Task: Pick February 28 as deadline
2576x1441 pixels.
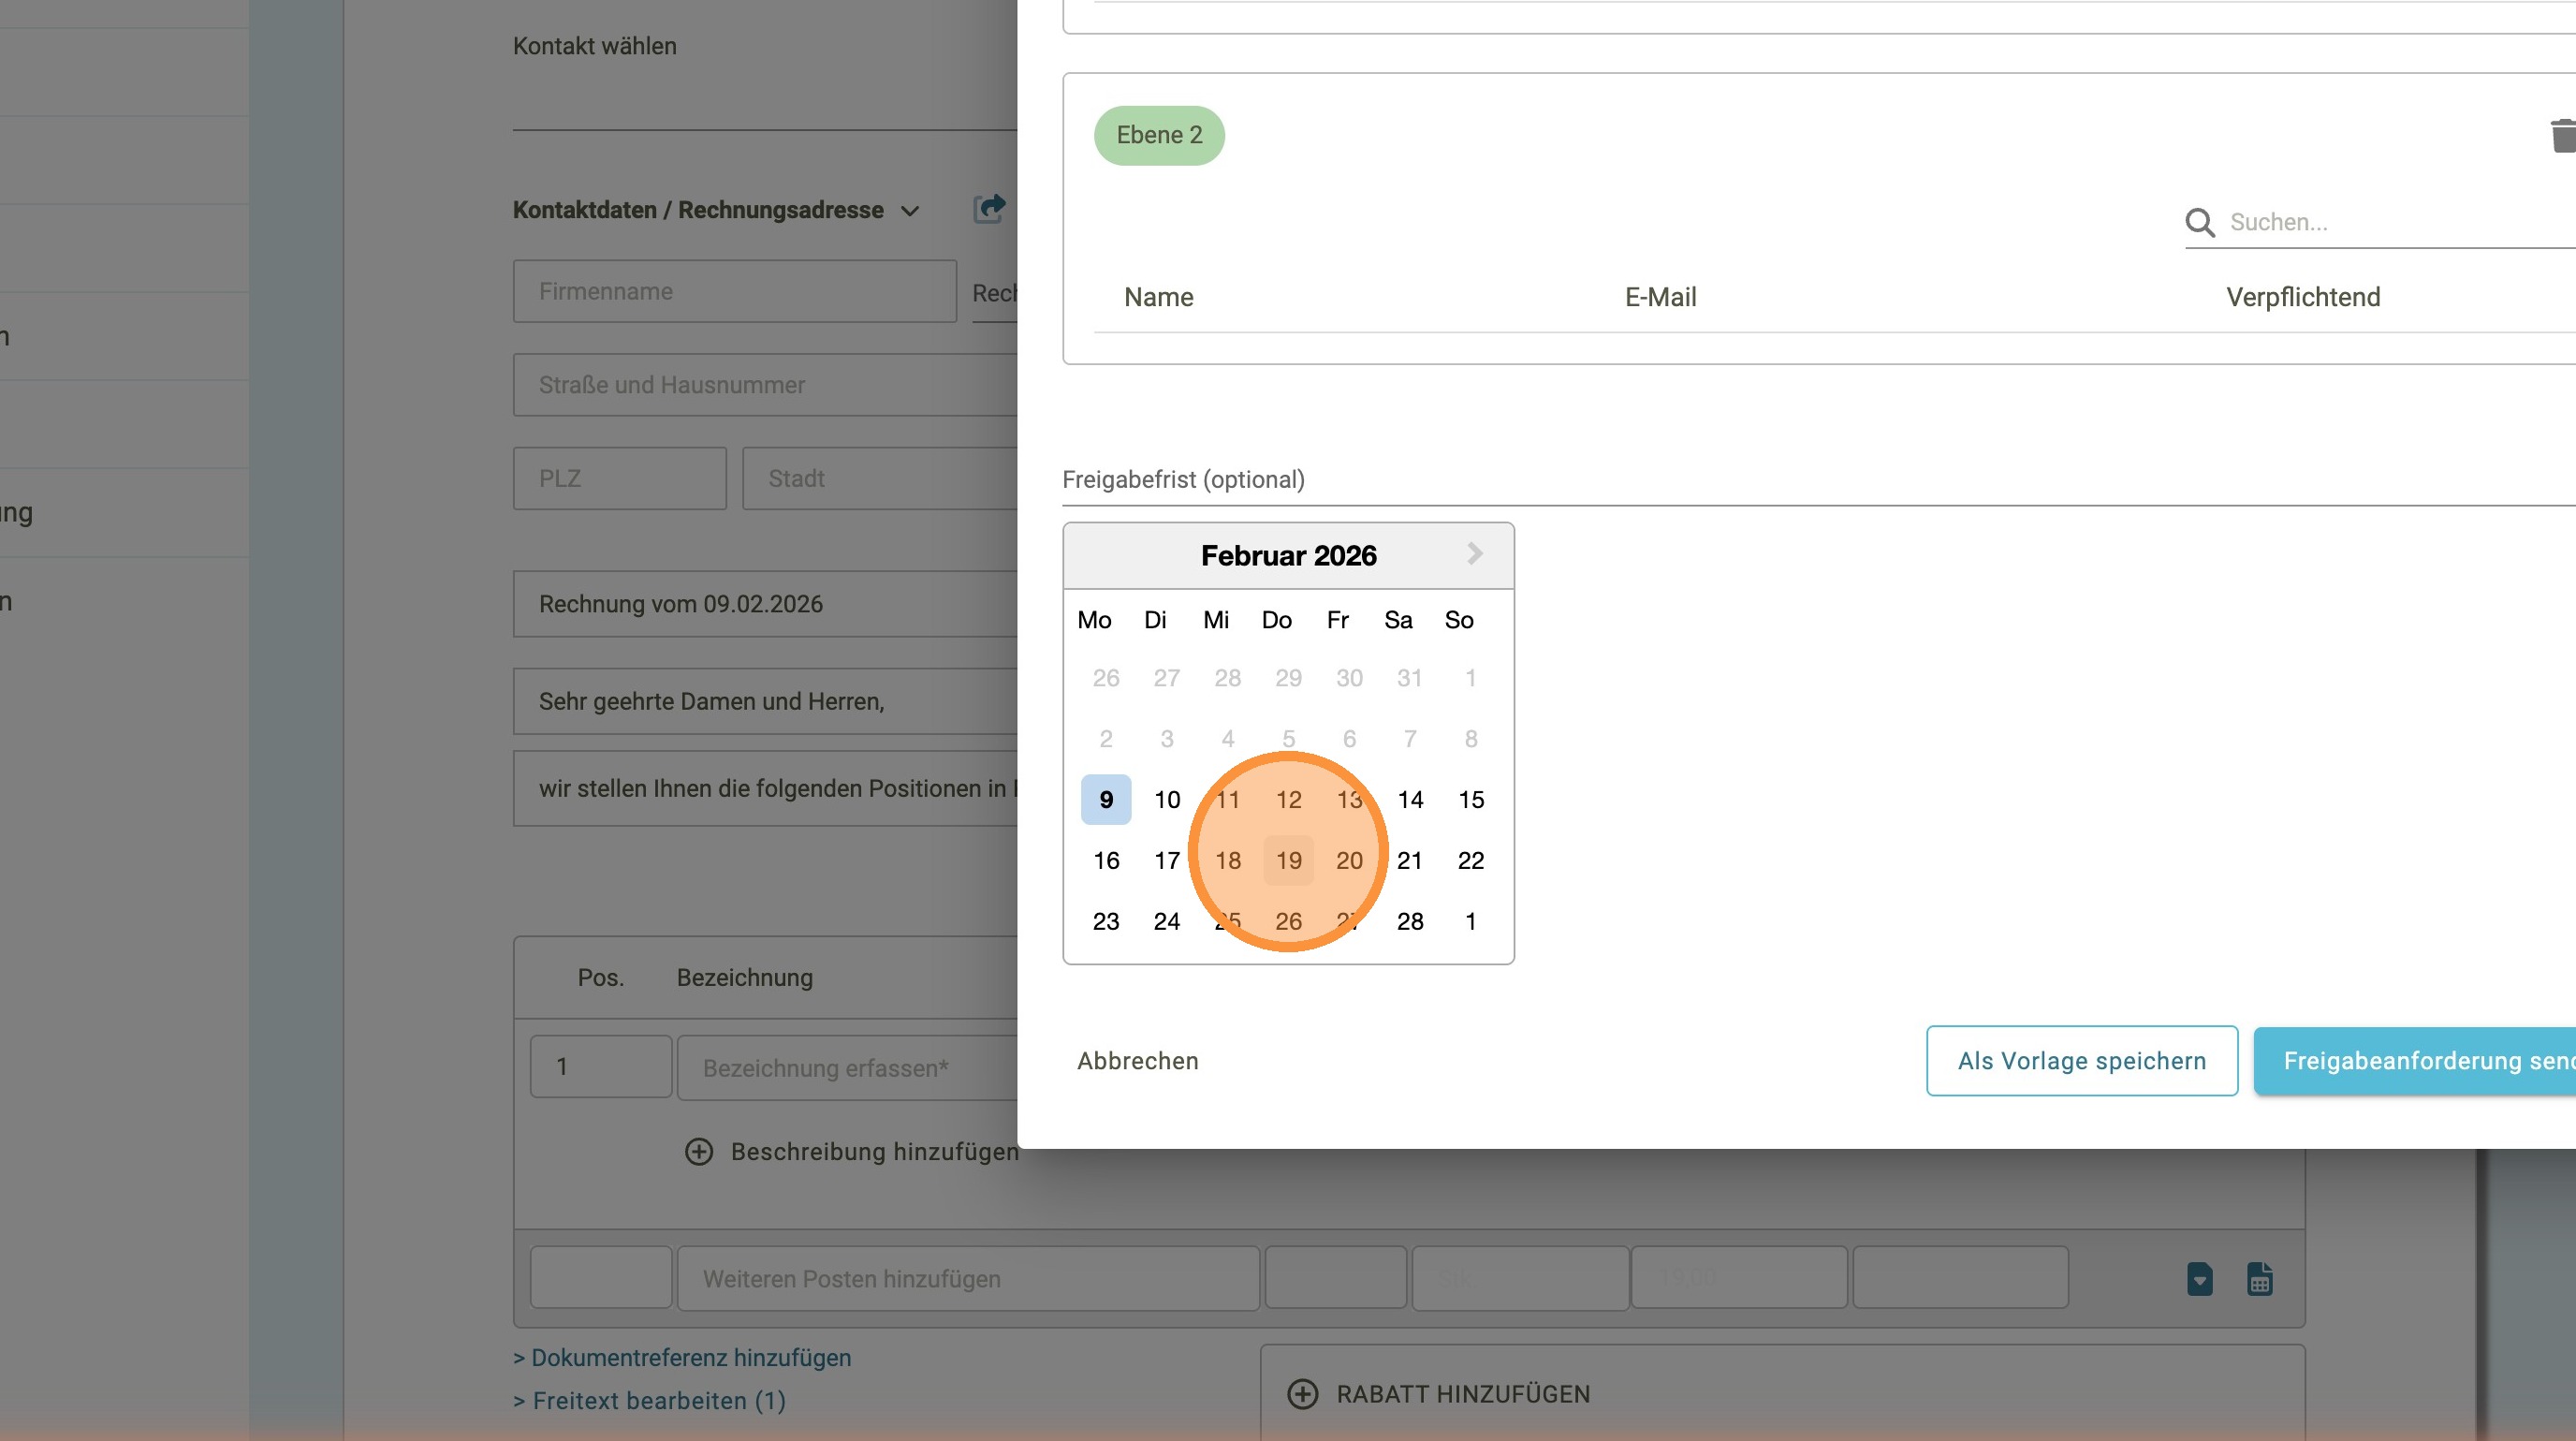Action: [1410, 921]
